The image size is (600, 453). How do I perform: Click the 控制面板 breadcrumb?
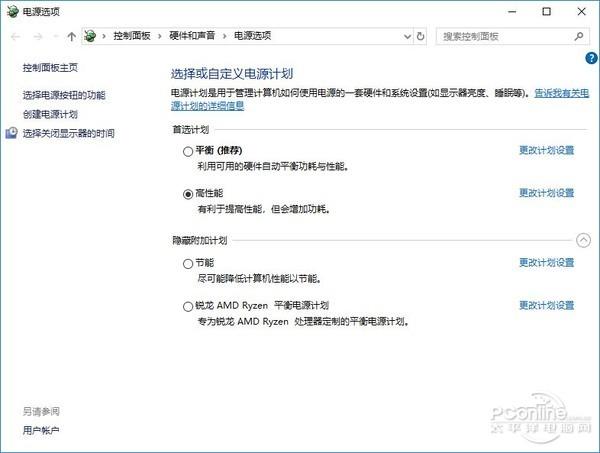click(x=132, y=36)
